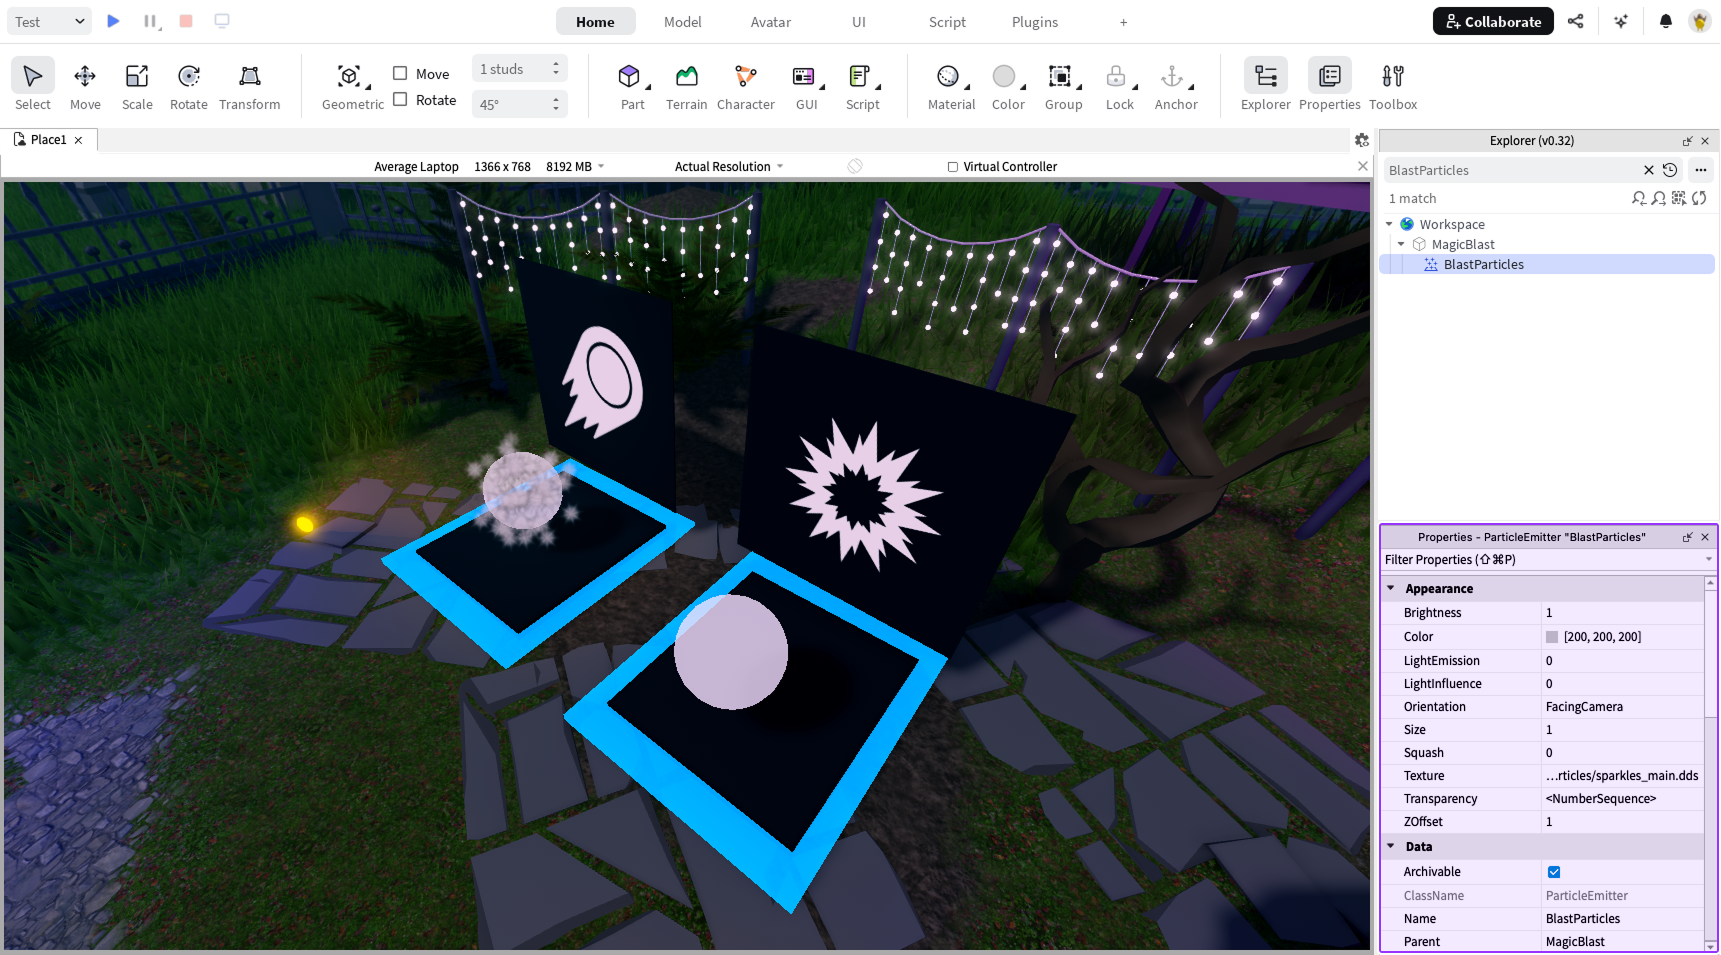Open the Test mode dropdown
This screenshot has width=1721, height=955.
[x=50, y=21]
